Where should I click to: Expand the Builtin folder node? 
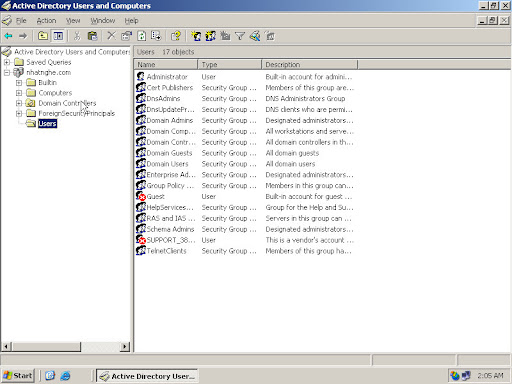(x=19, y=83)
